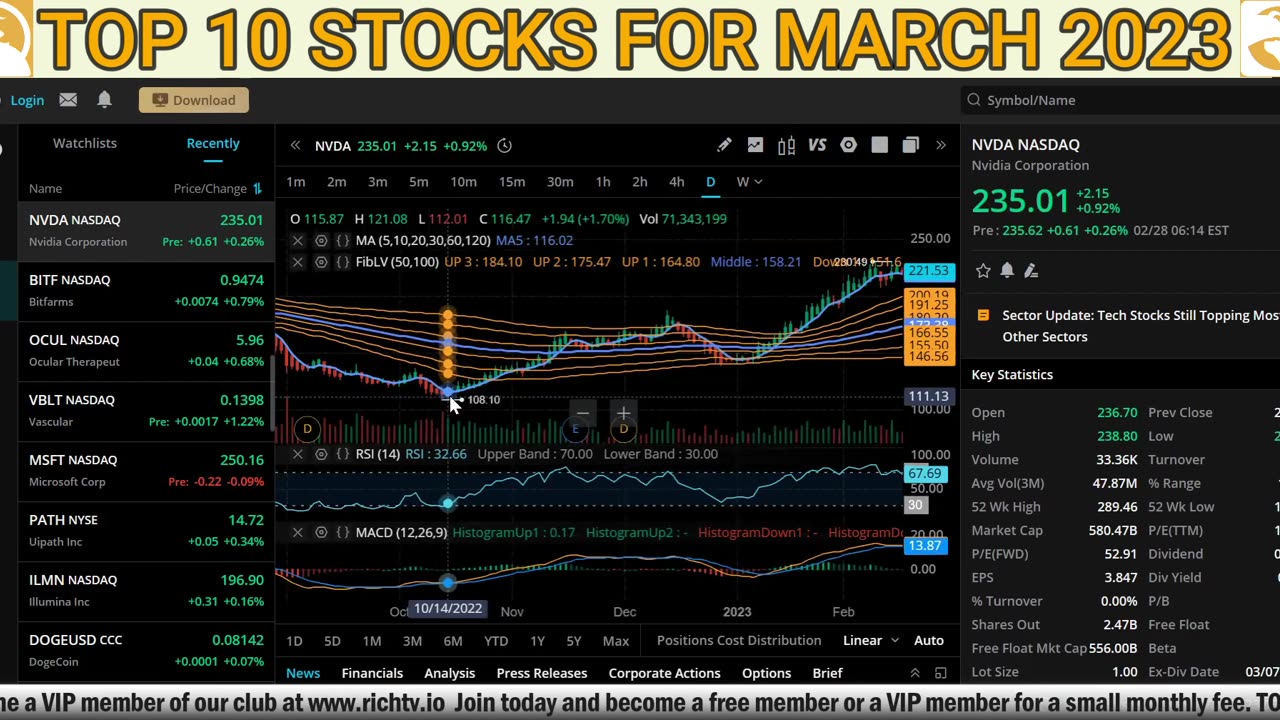Remove the MA indicator with X

tap(298, 241)
